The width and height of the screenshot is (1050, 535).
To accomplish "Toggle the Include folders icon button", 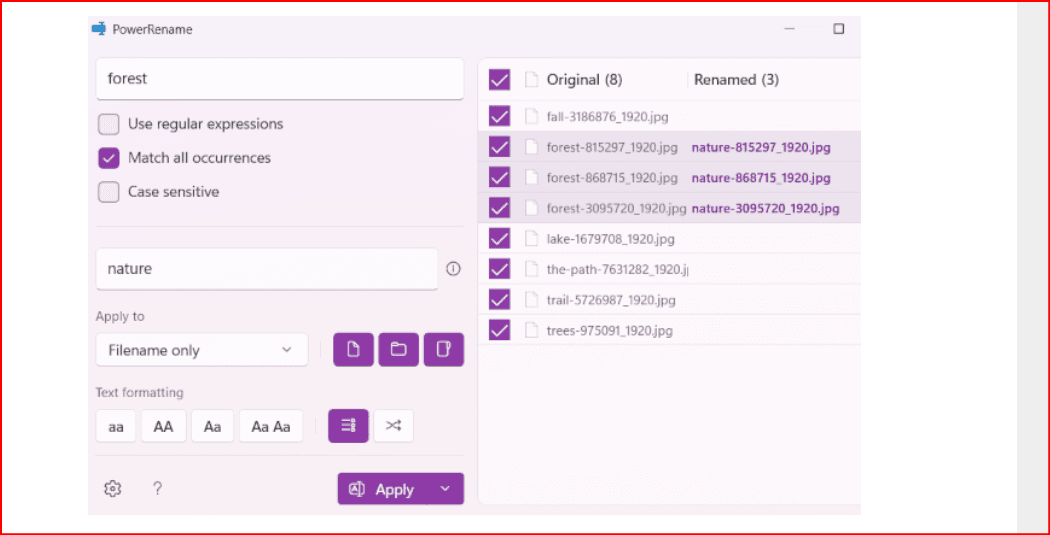I will 398,350.
